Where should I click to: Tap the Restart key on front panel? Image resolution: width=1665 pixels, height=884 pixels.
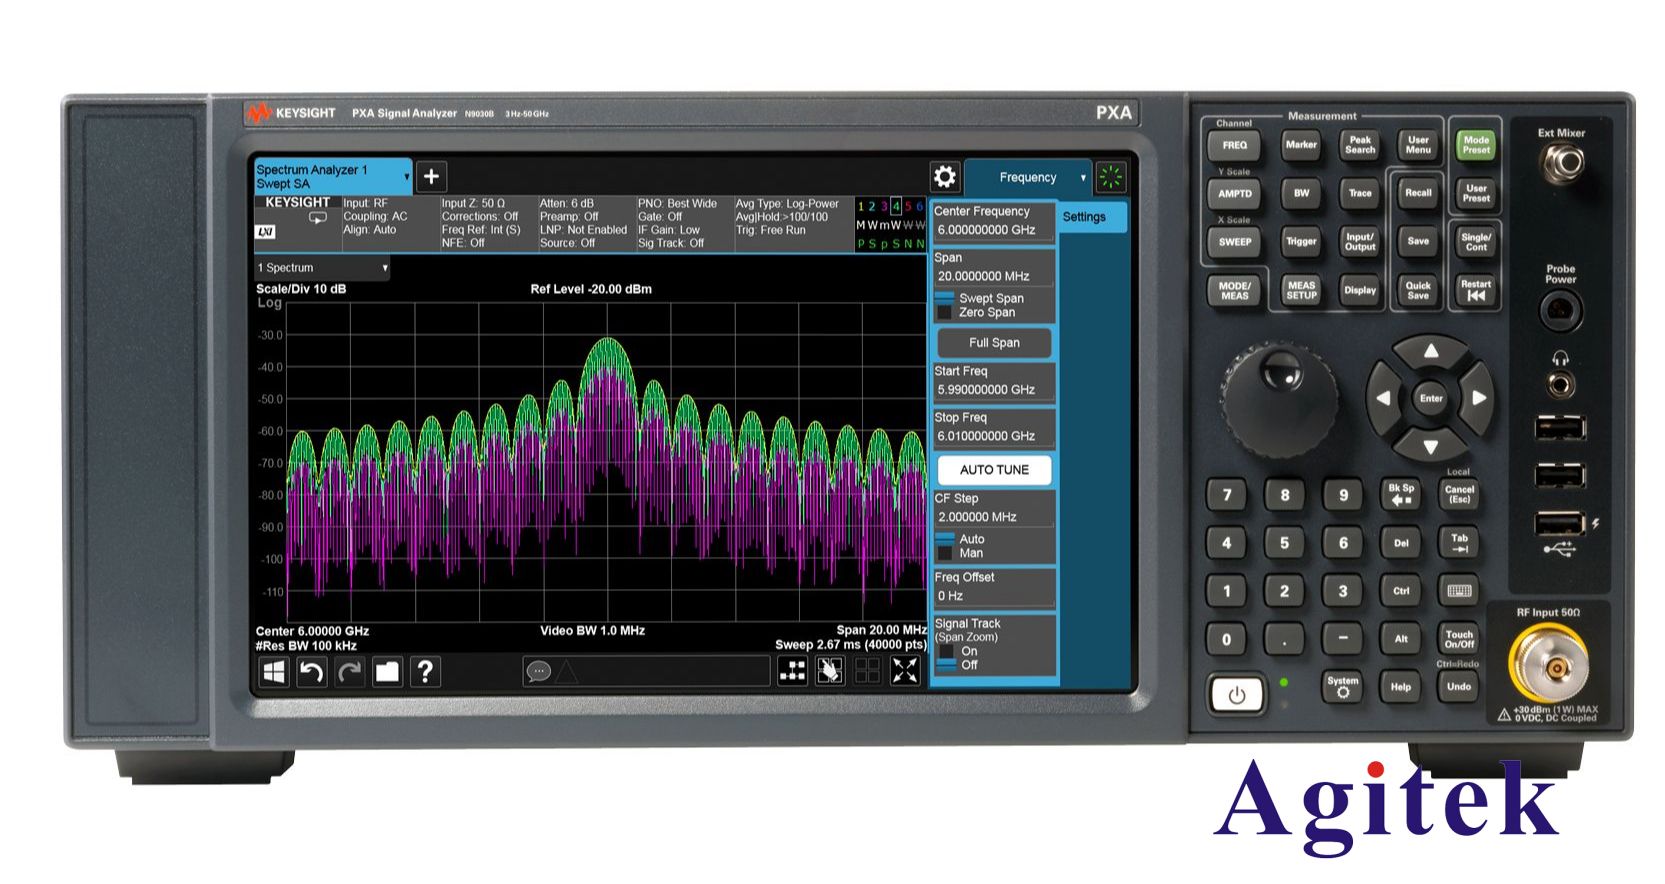(x=1476, y=290)
